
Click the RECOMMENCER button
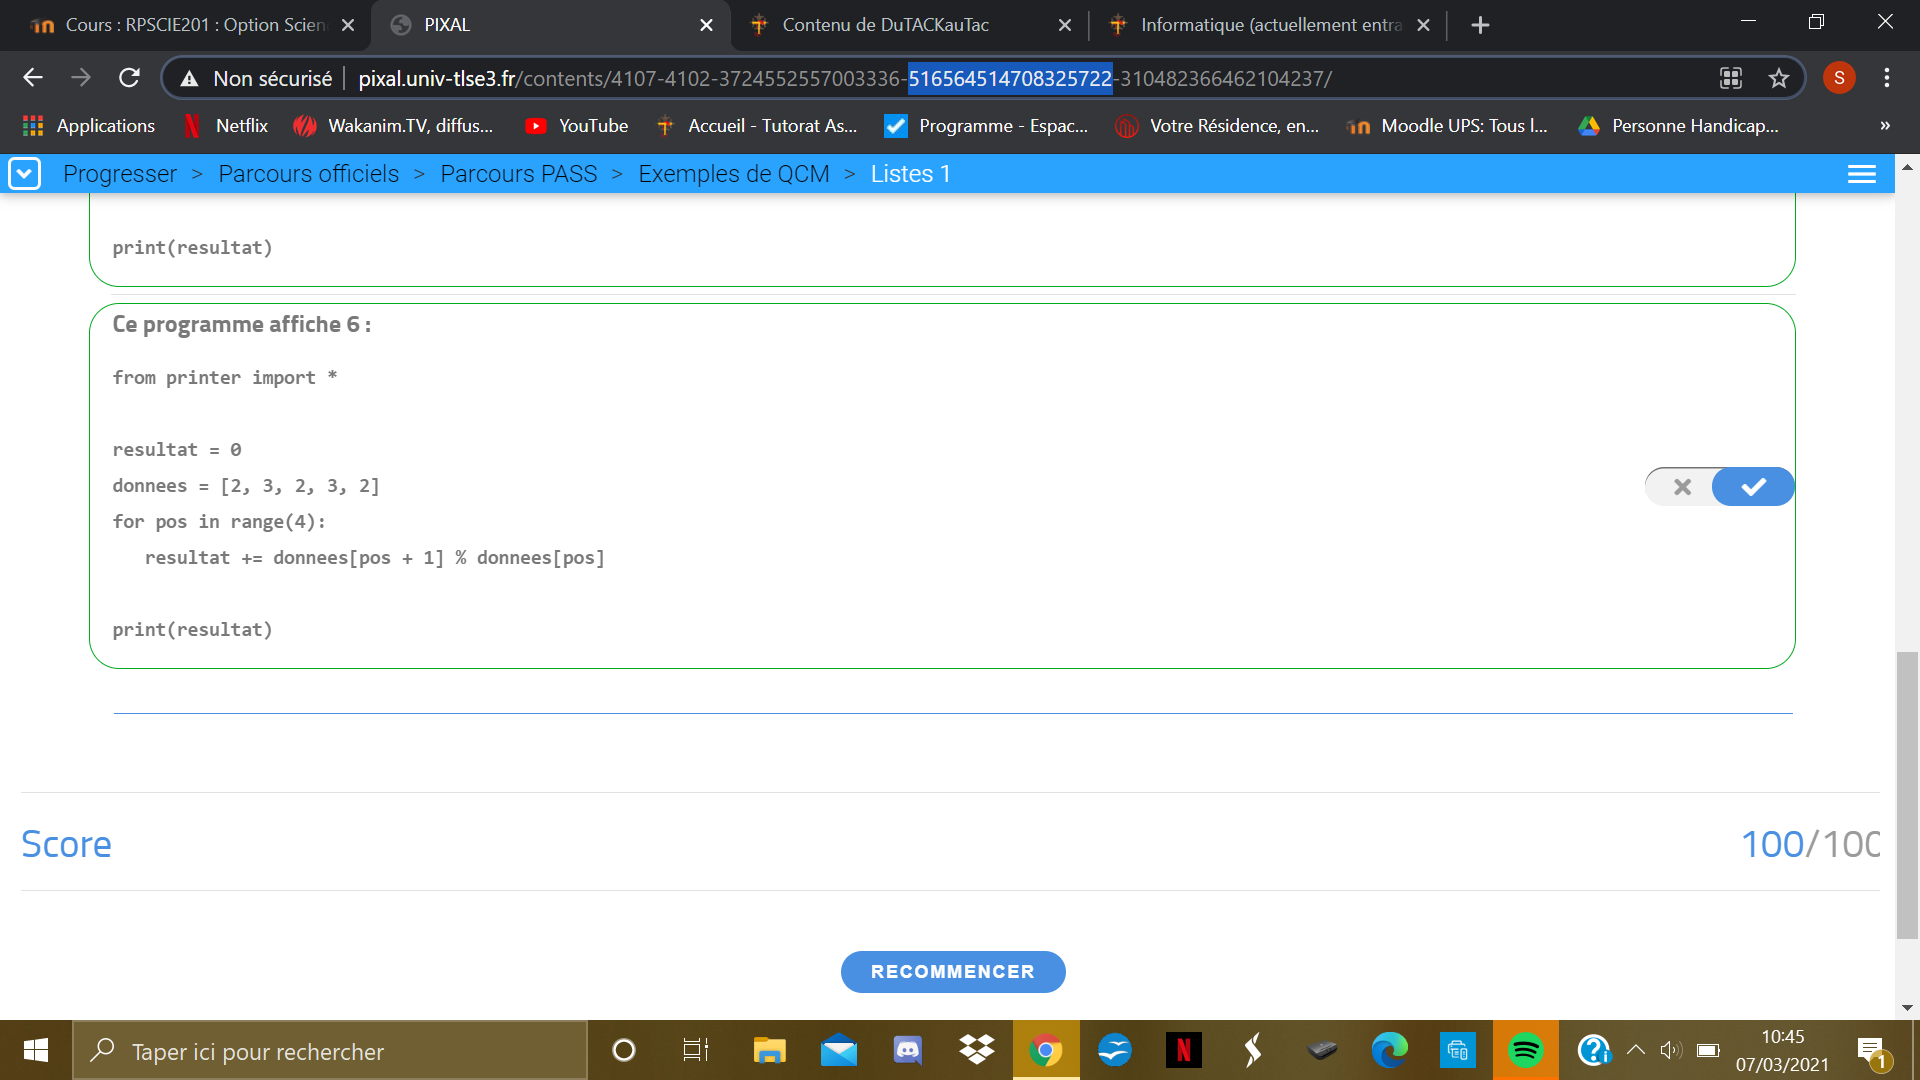(x=952, y=972)
